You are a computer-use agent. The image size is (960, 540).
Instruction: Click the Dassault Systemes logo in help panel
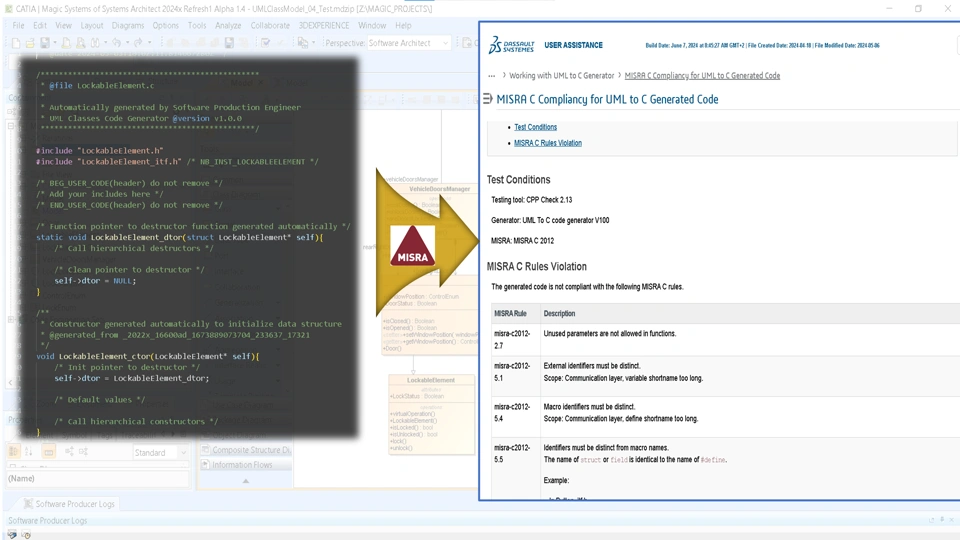[x=511, y=45]
